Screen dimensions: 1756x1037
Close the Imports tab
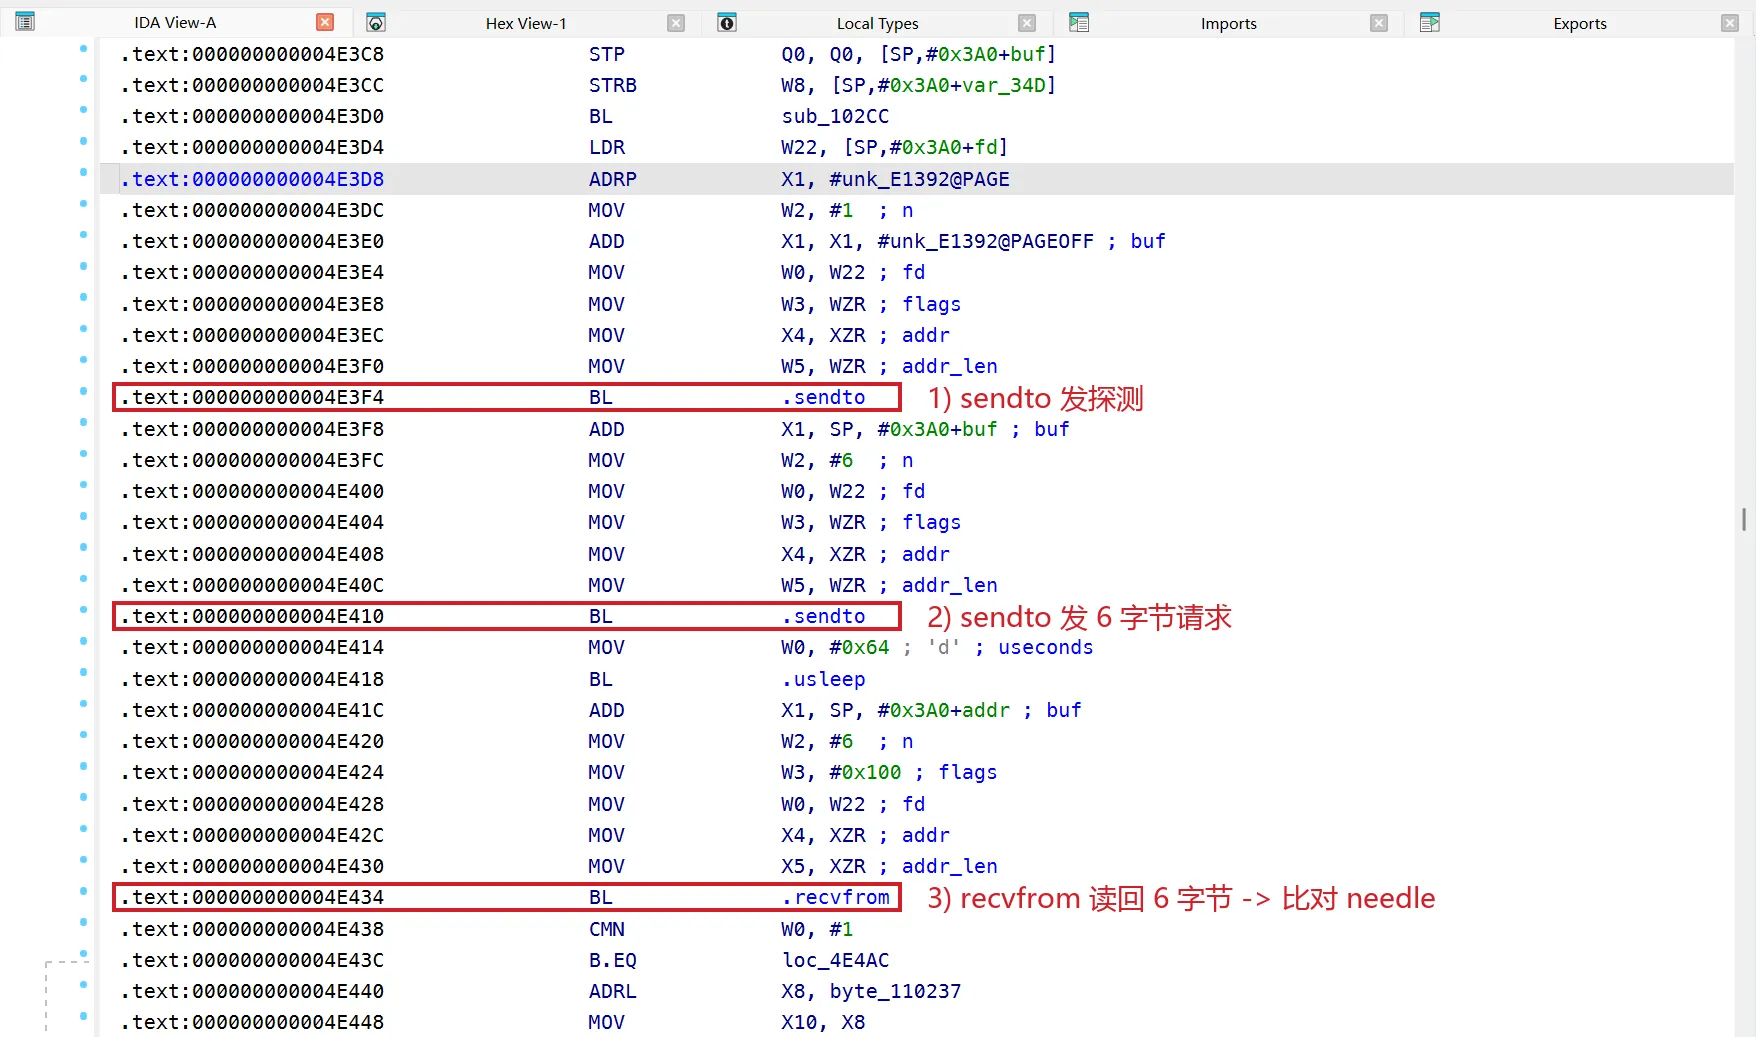coord(1379,23)
